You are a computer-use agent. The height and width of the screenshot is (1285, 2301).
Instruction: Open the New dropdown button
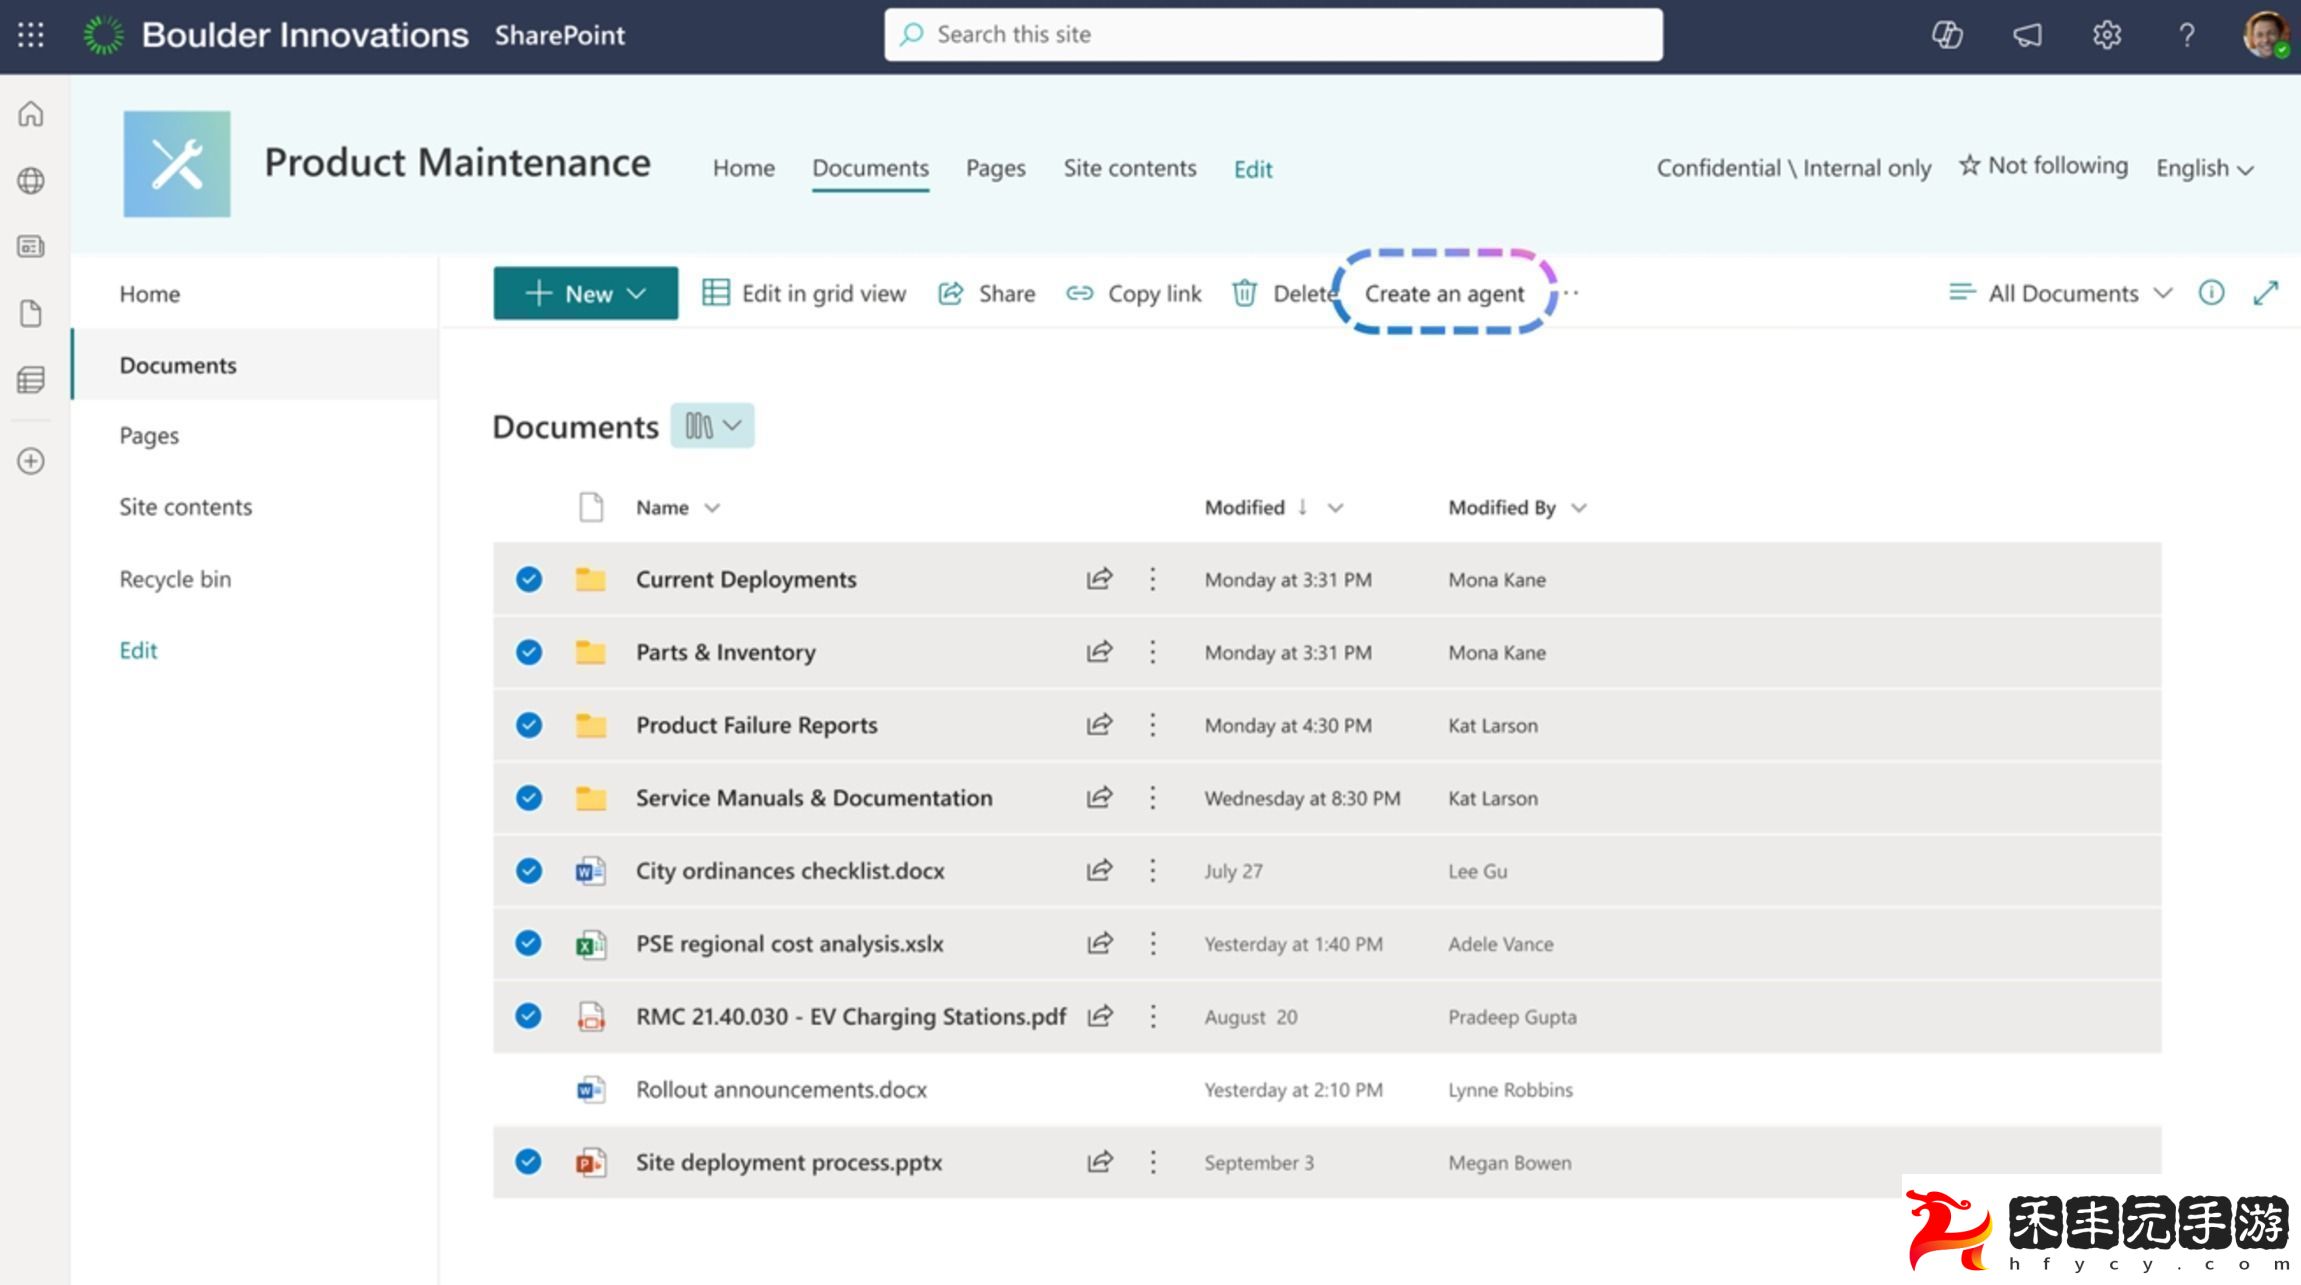coord(586,293)
